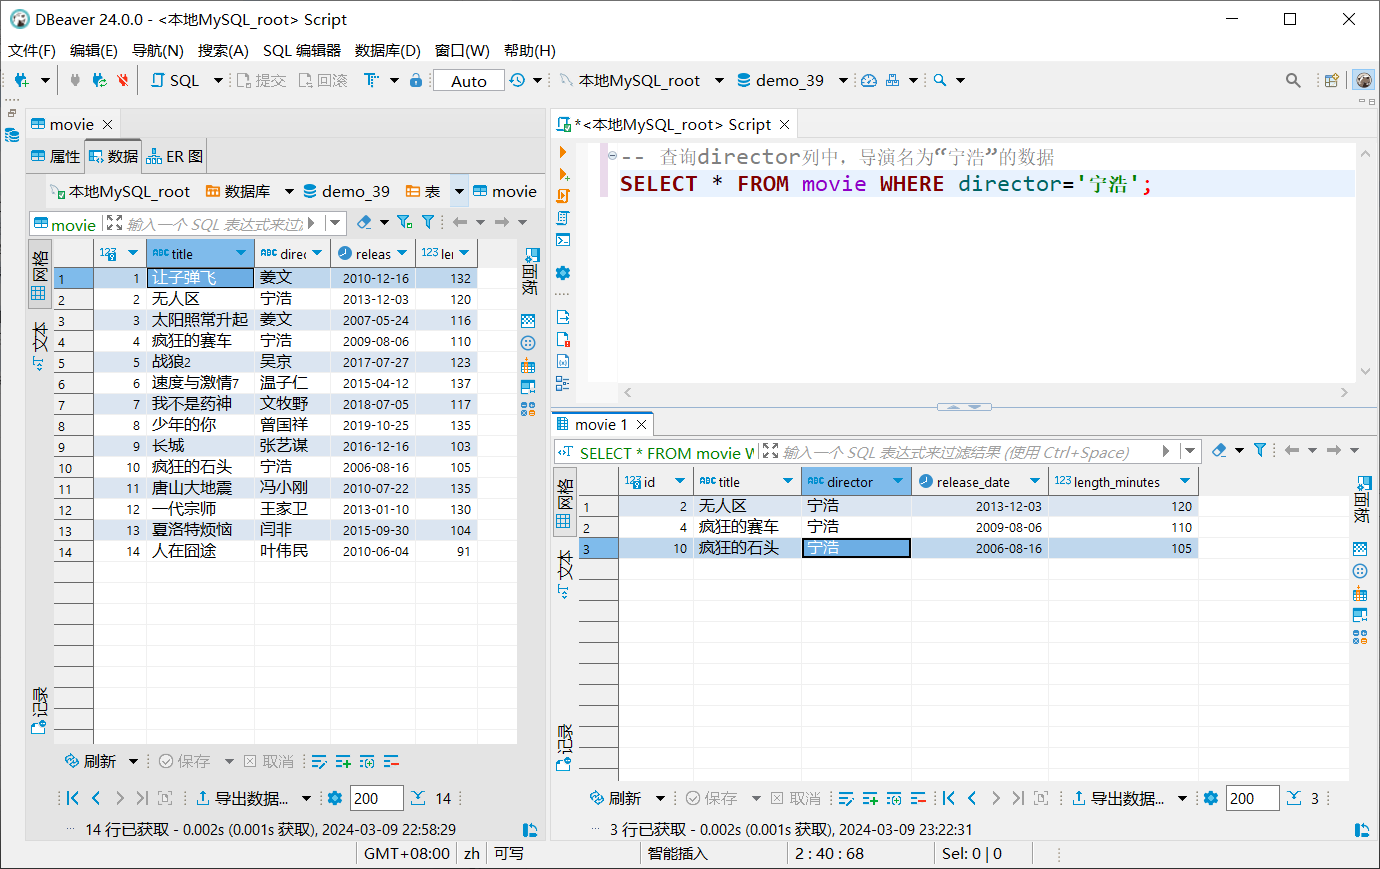Click the execute SQL statement arrow icon
1380x869 pixels.
click(x=563, y=152)
